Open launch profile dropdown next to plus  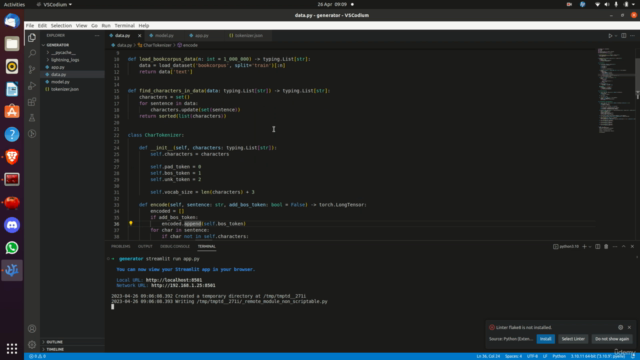tap(590, 247)
